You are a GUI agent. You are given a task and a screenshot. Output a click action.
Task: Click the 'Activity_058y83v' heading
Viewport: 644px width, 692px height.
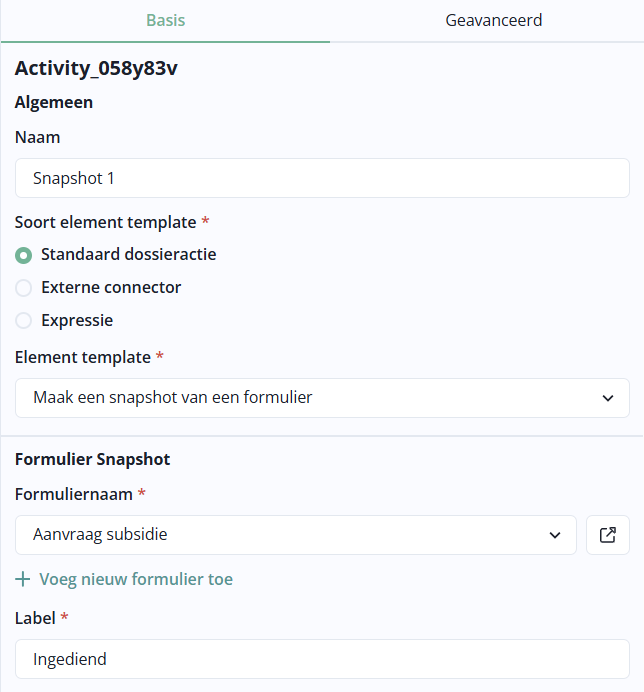(96, 68)
